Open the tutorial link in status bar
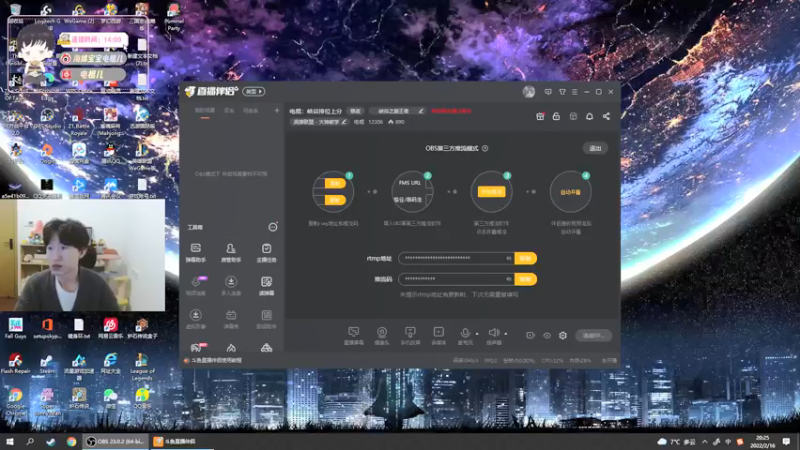Screen dimensions: 800x450 216,360
